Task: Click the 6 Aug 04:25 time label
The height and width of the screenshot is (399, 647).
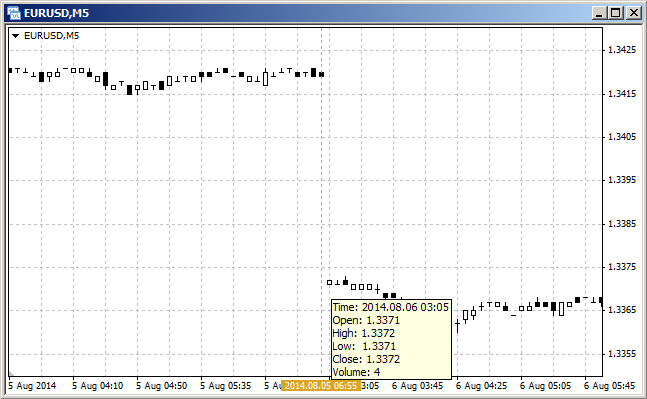Action: coord(481,386)
